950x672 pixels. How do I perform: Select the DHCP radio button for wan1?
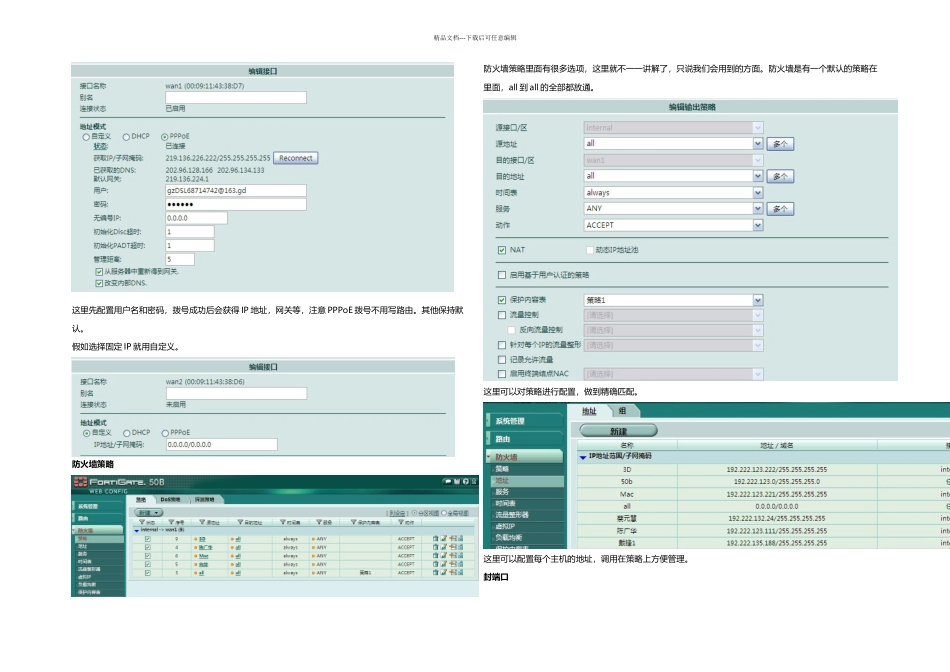pos(126,136)
